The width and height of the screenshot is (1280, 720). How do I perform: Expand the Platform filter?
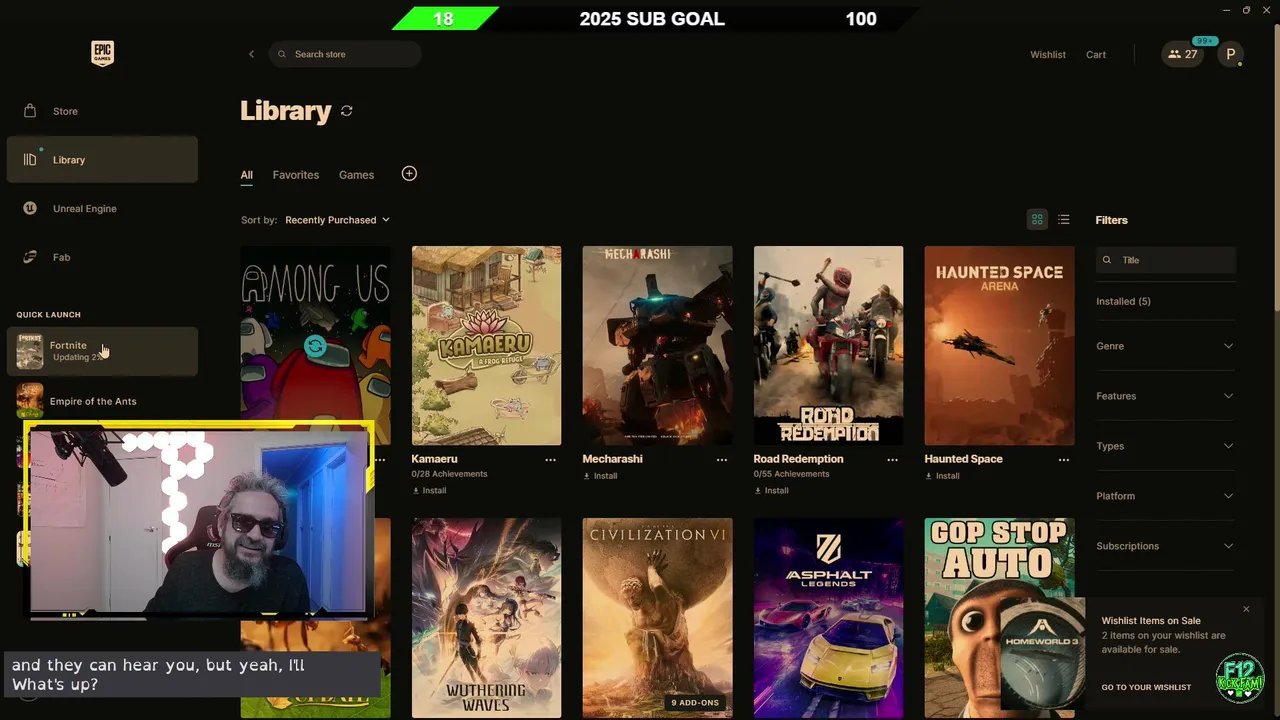tap(1166, 496)
